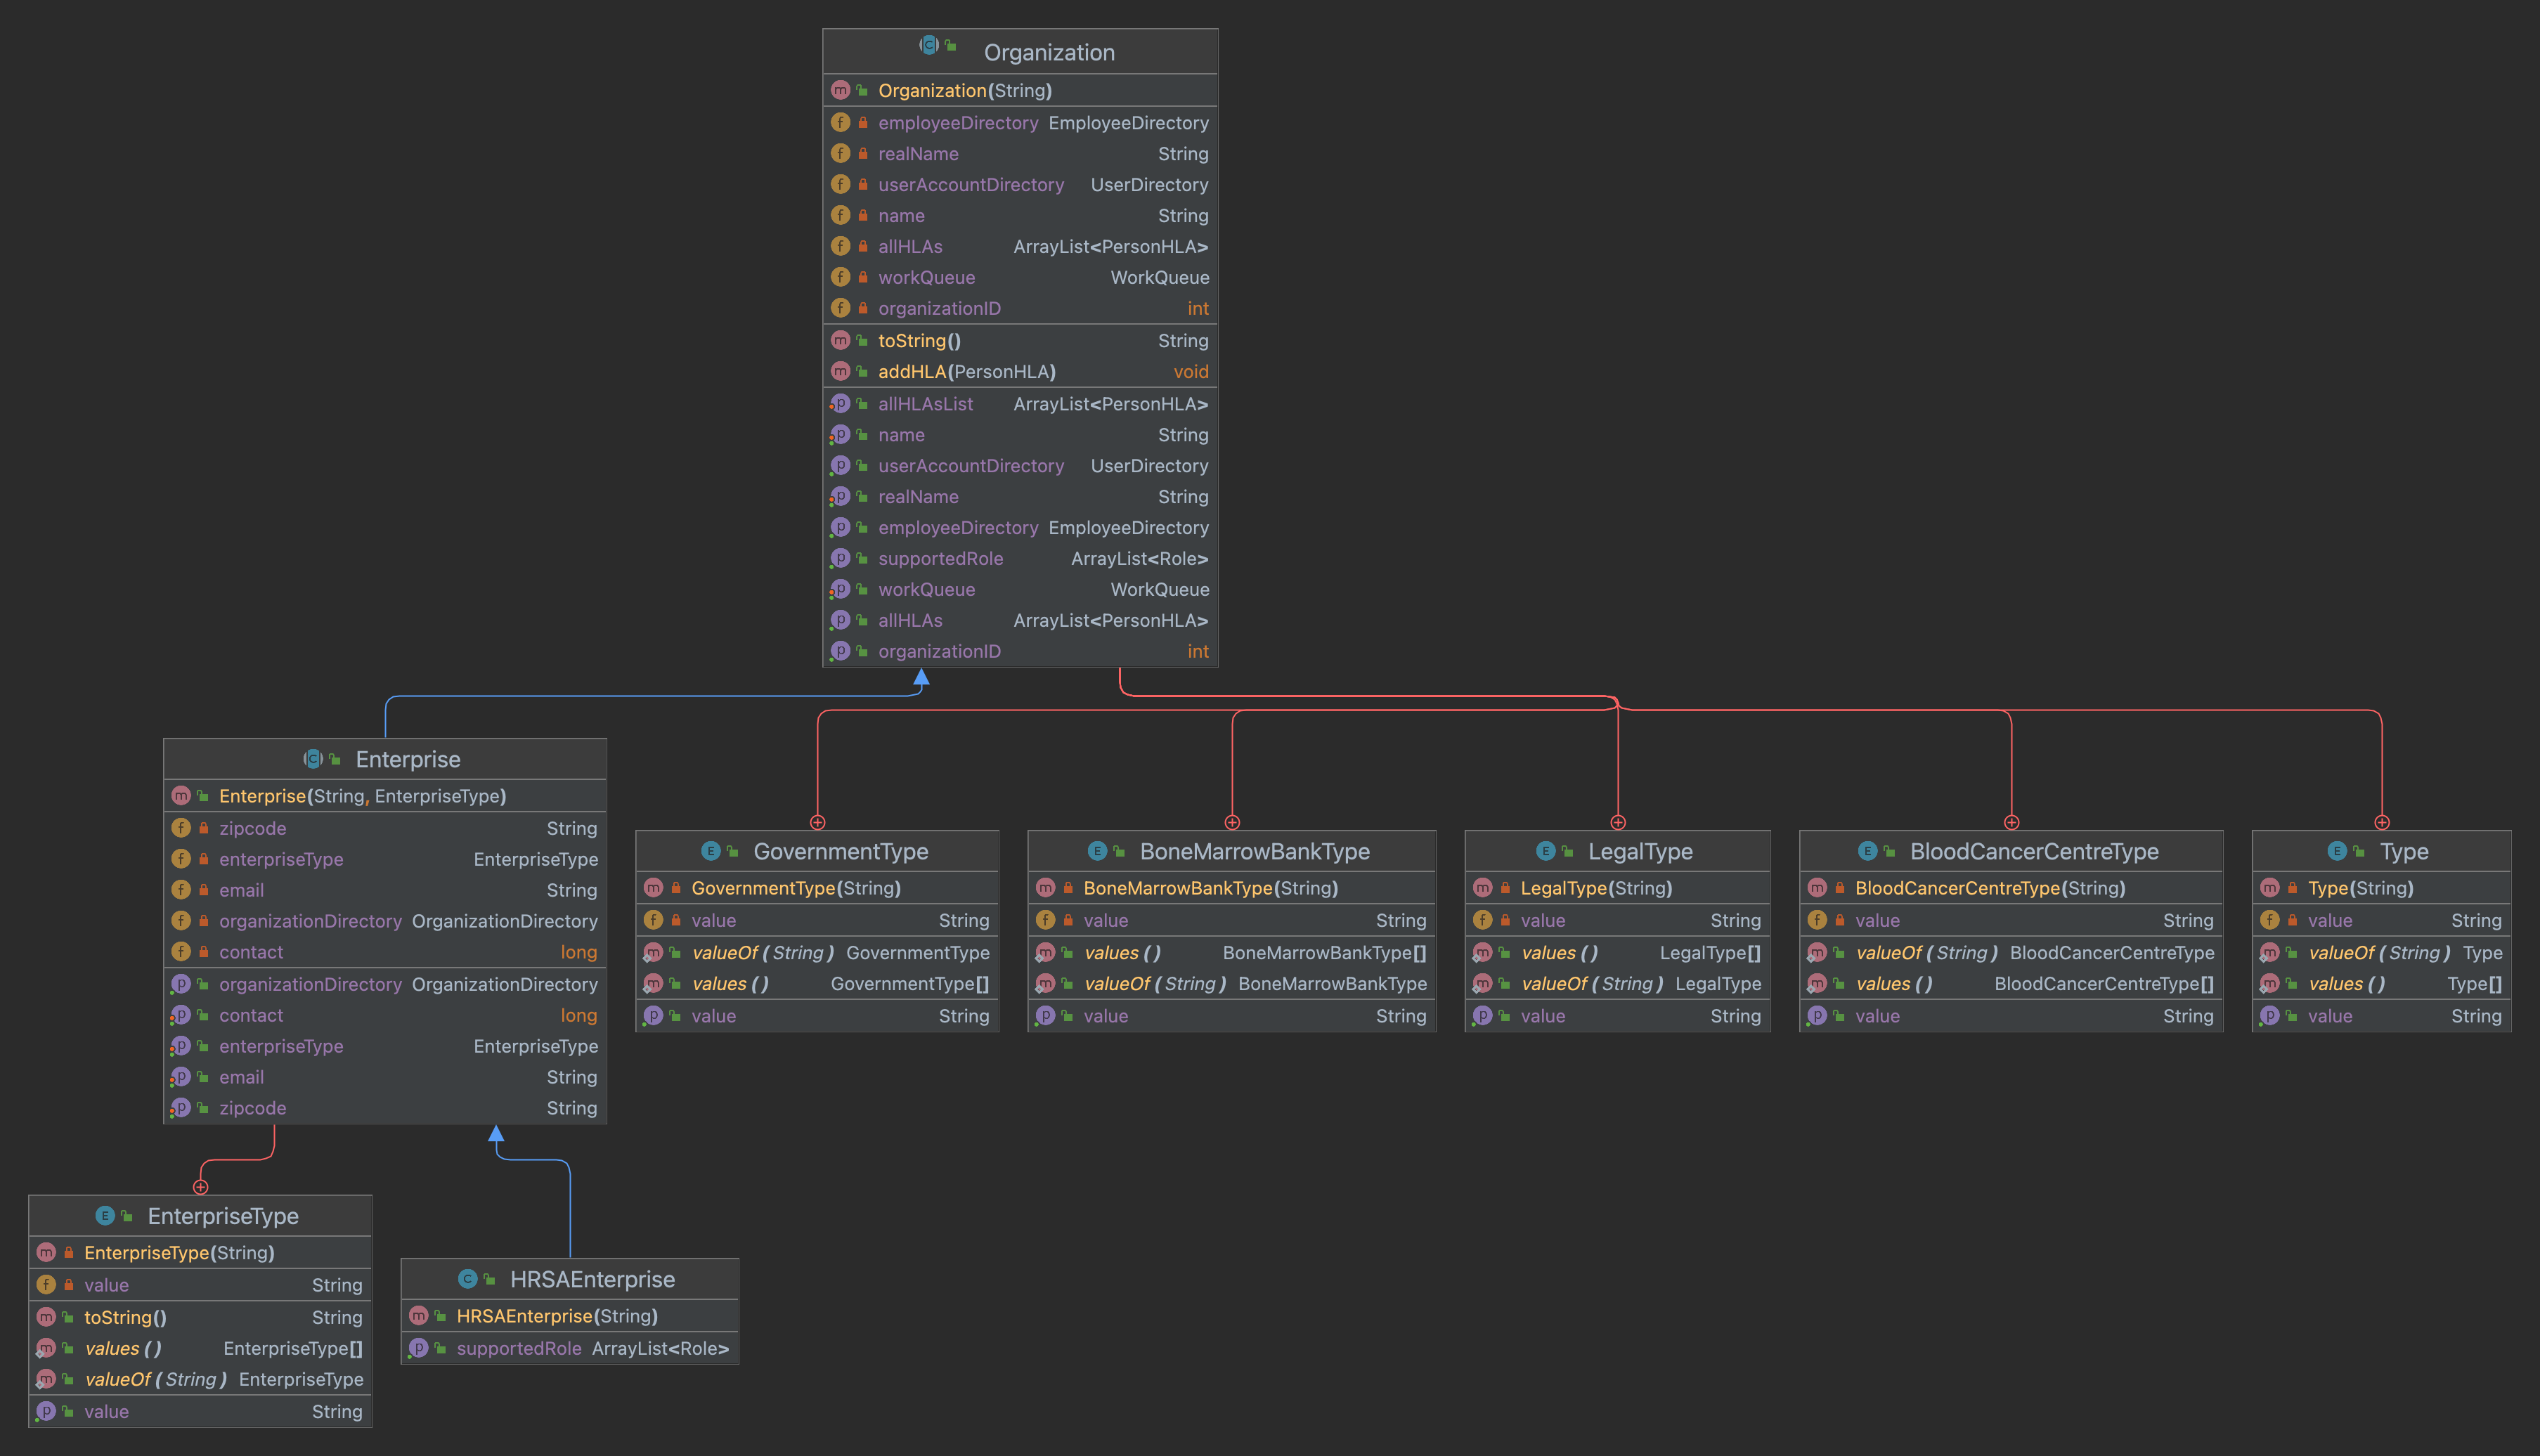
Task: Select valueOf(String) in BloodCancerCentreType
Action: 1926,953
